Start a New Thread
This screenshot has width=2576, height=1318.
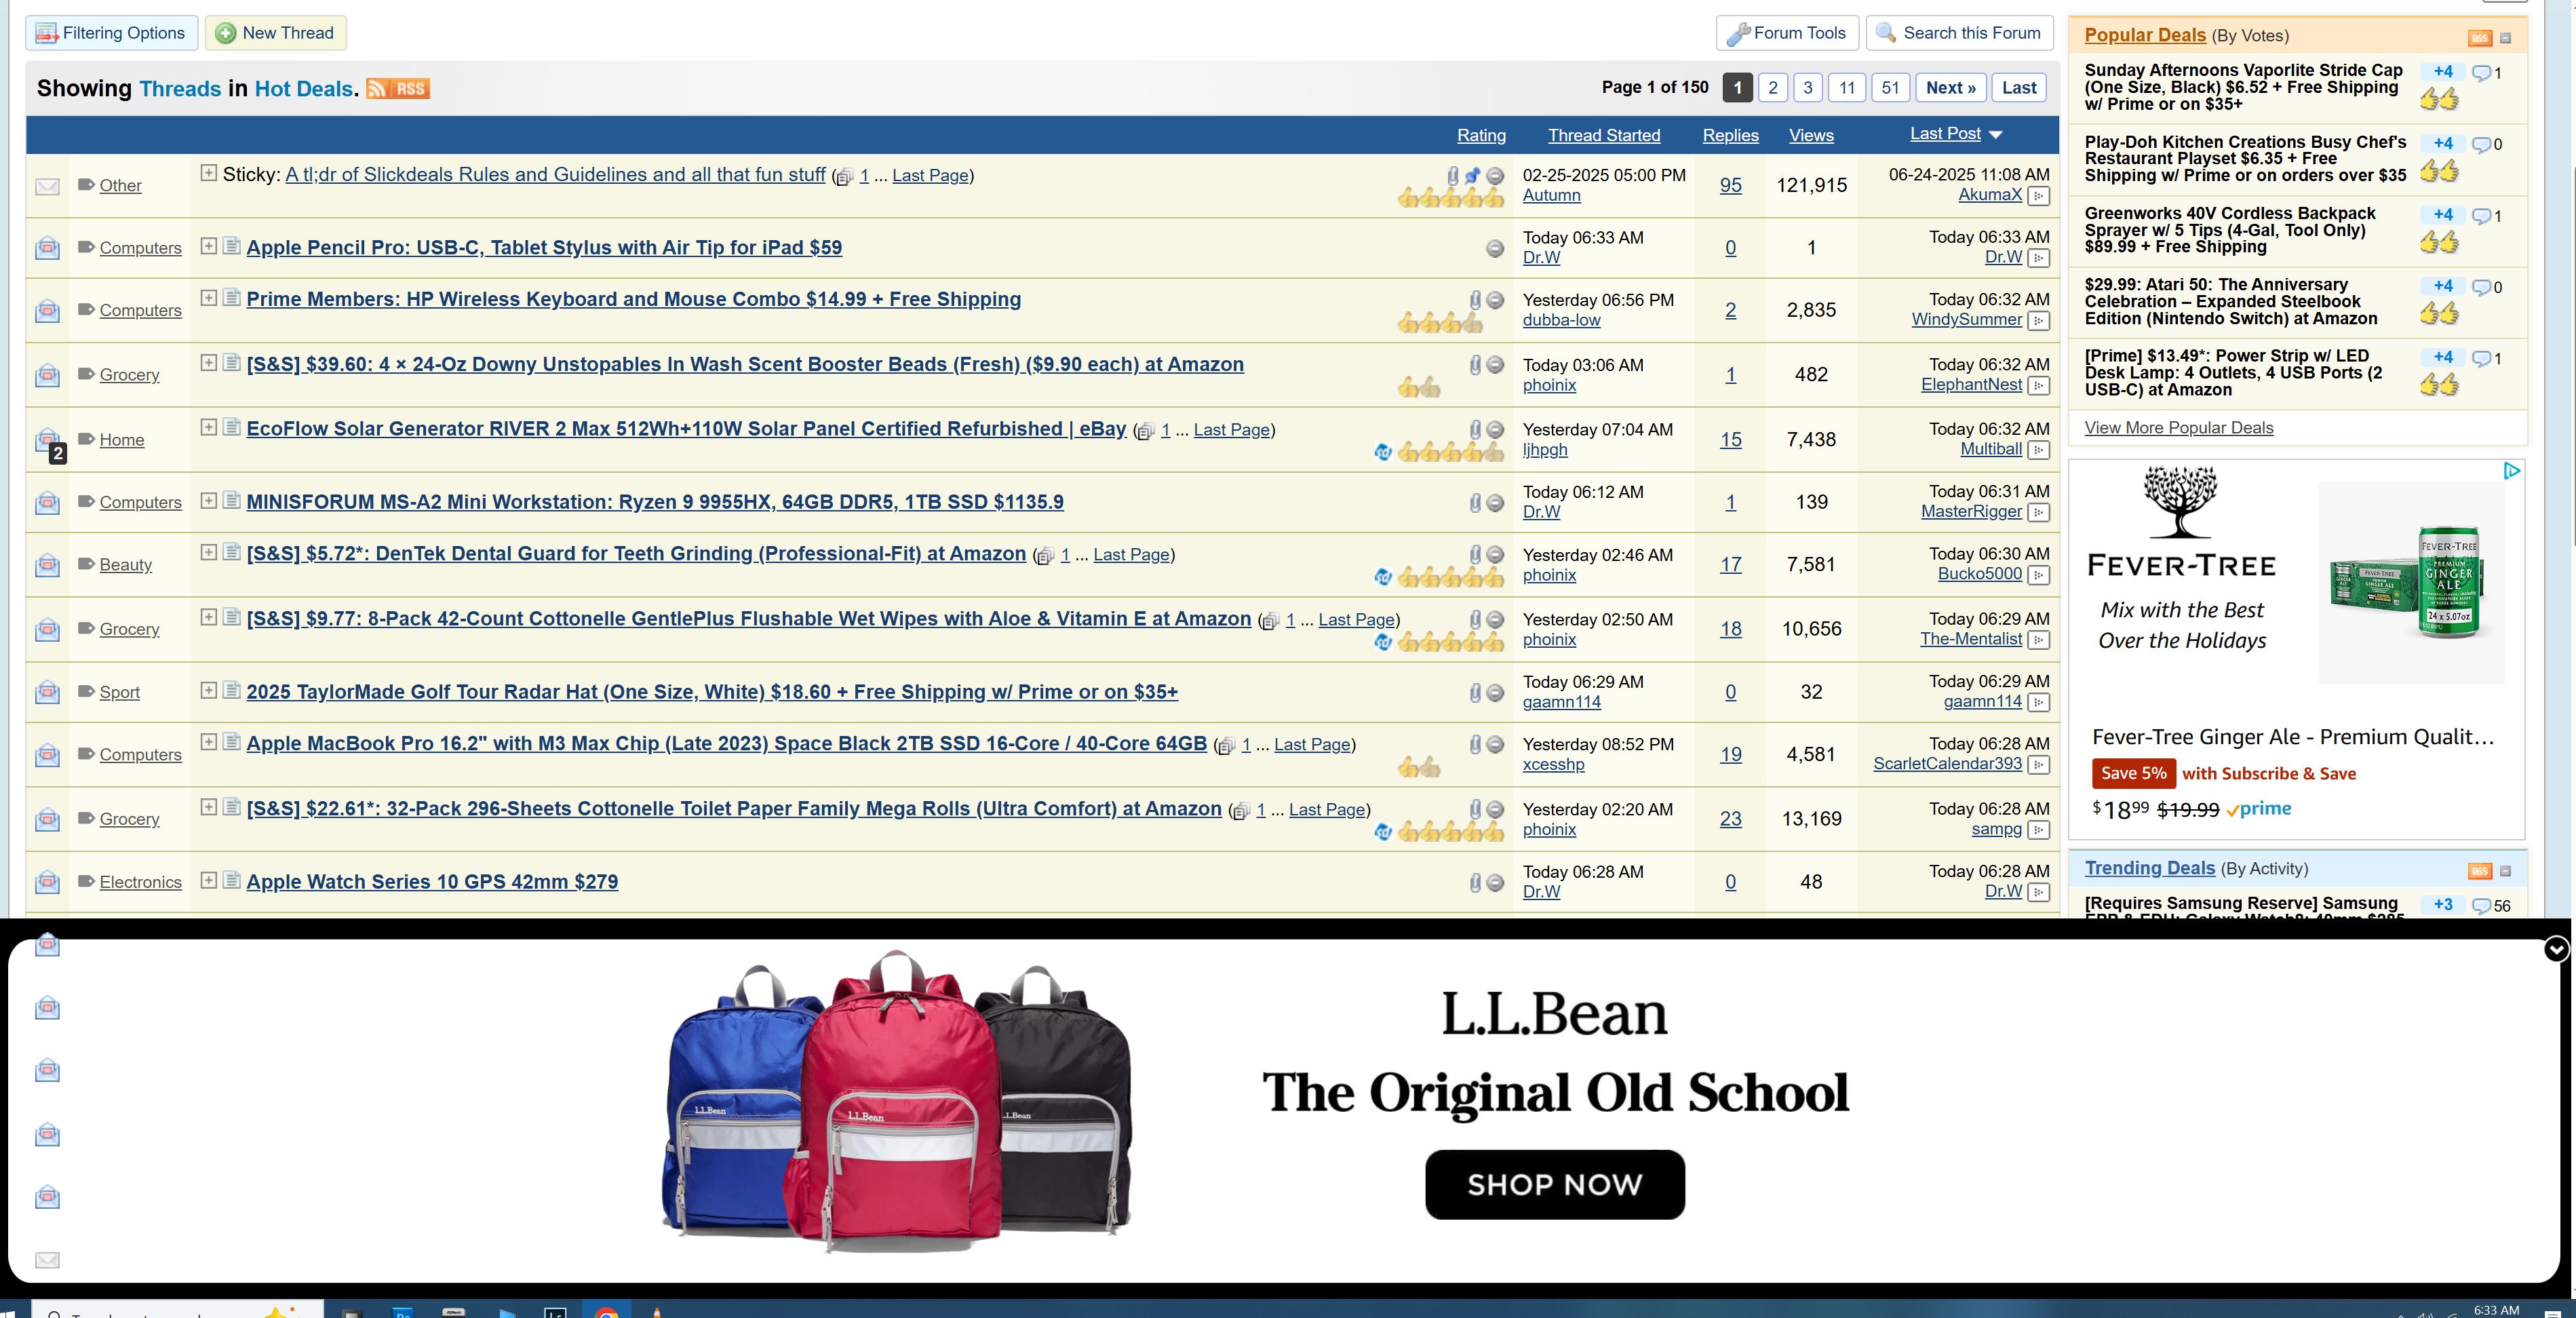[275, 33]
